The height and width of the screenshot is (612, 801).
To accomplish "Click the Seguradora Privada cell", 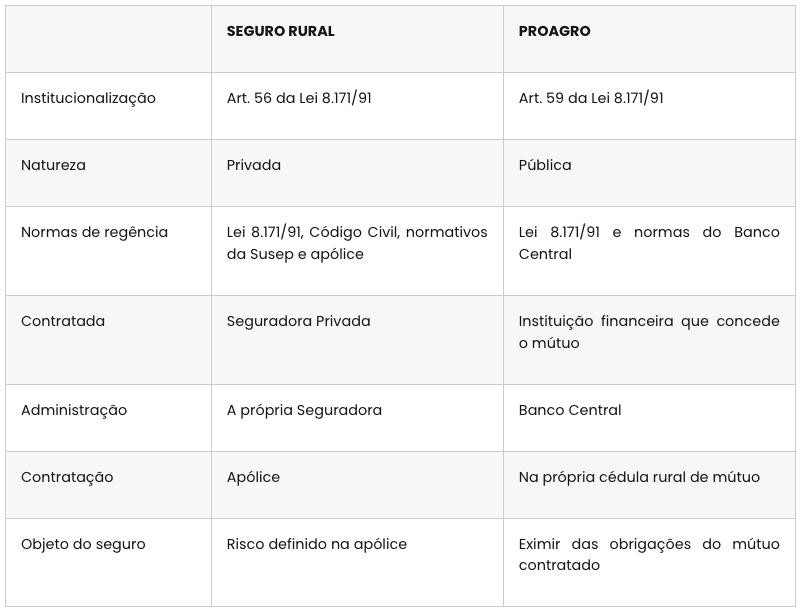I will 298,321.
